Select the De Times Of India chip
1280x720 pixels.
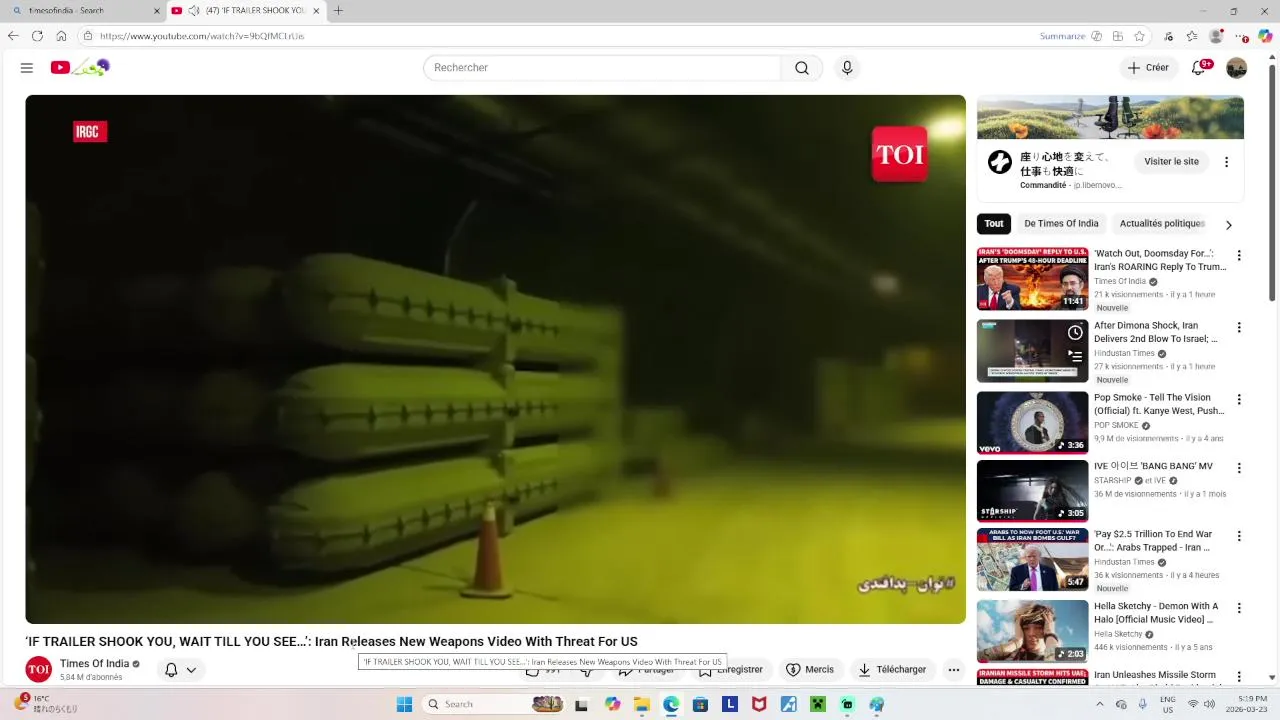pos(1061,224)
